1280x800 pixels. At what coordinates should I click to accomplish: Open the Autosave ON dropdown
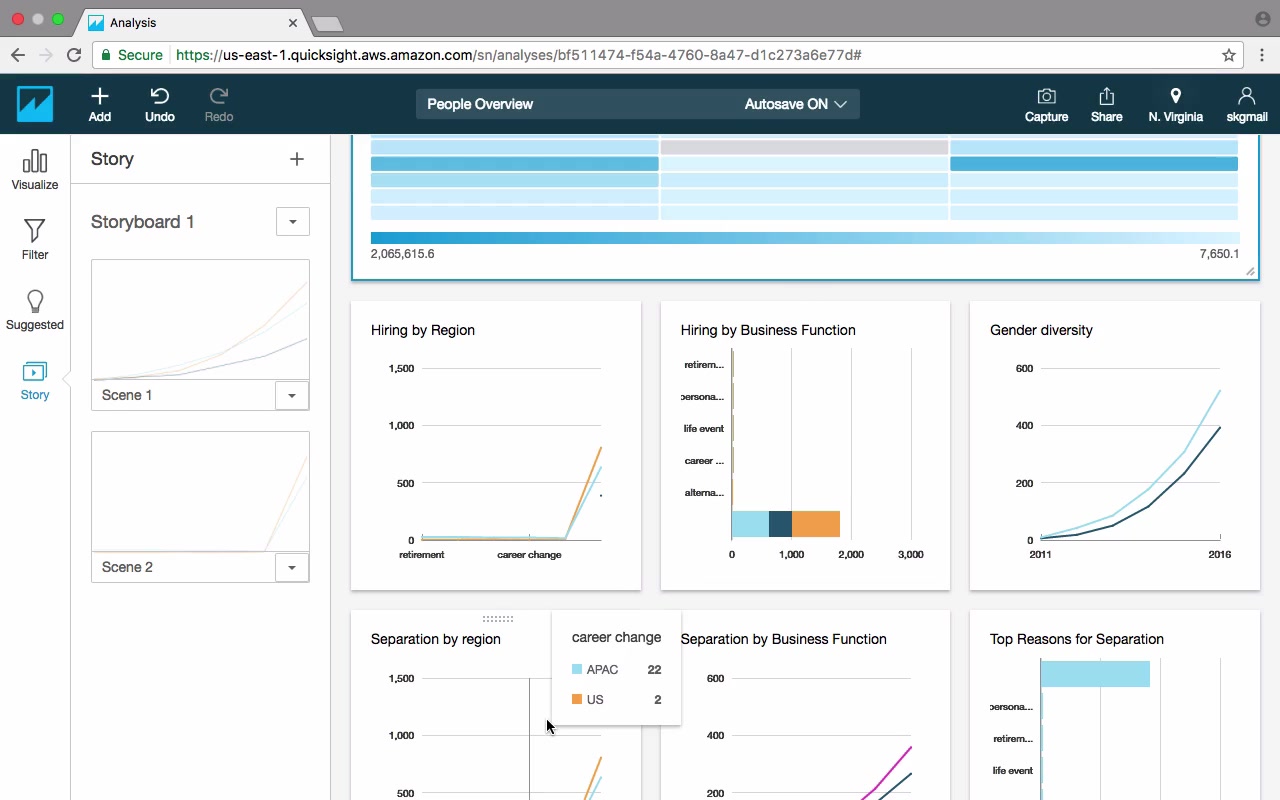click(796, 104)
